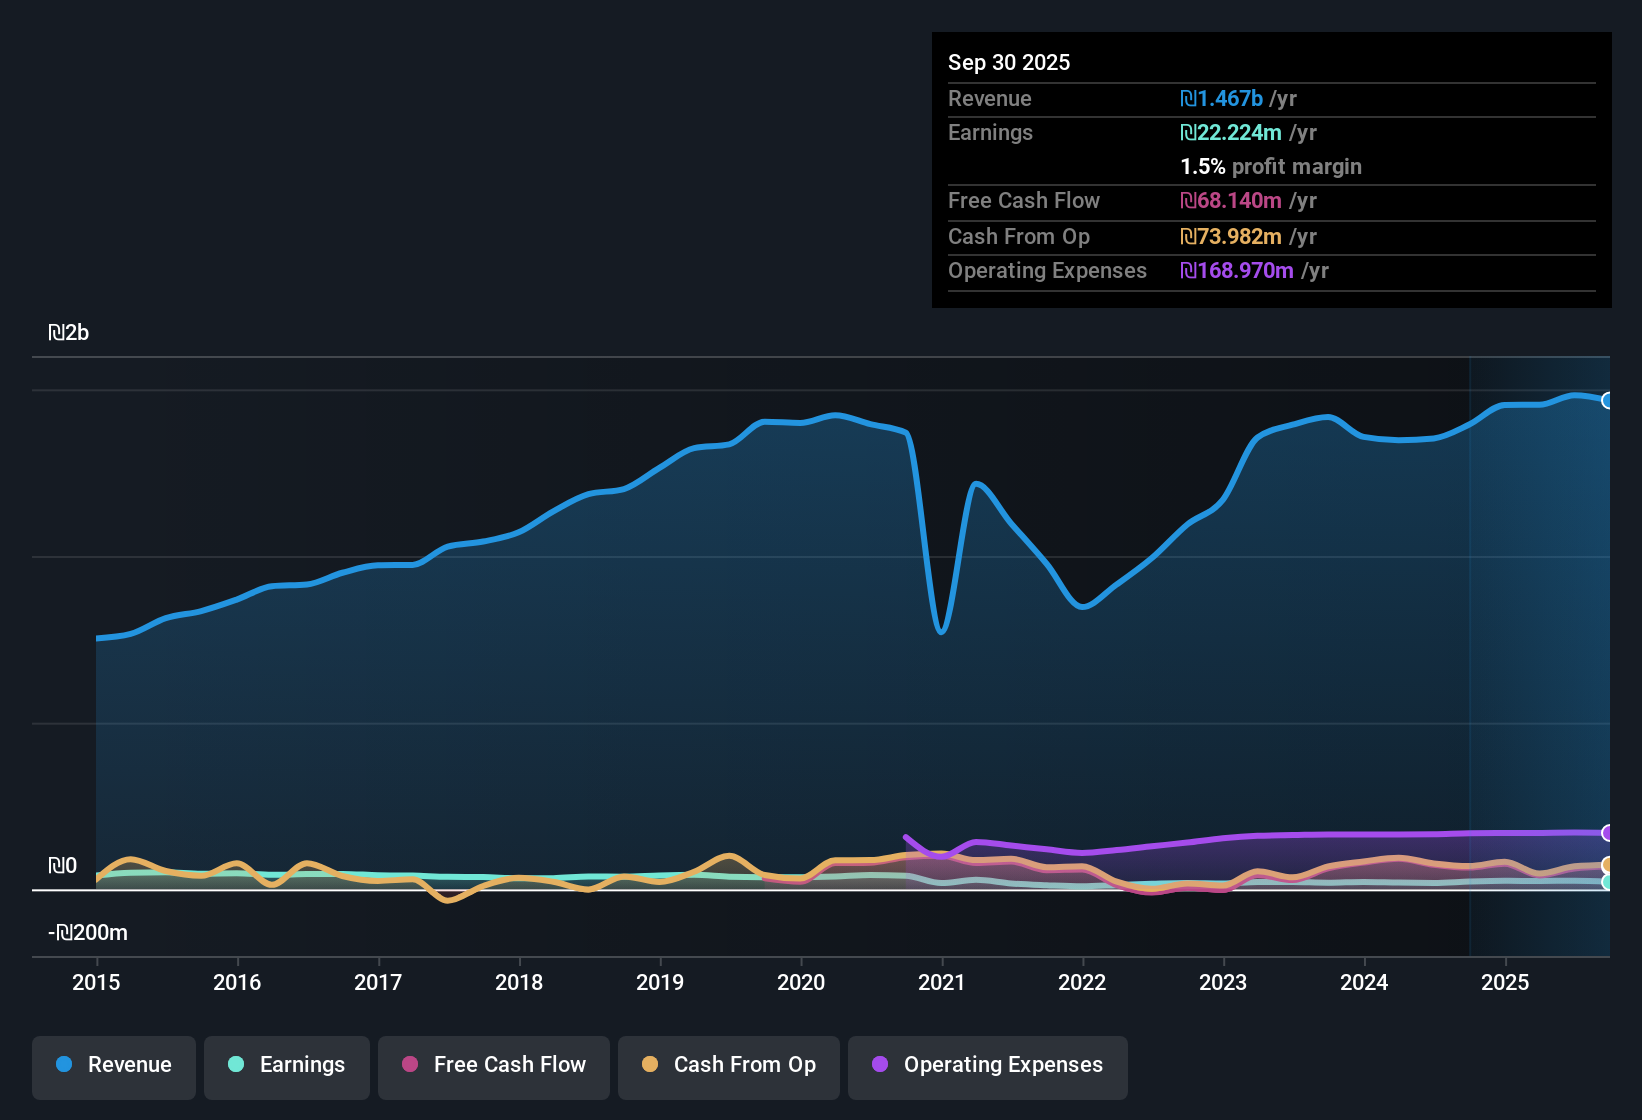
Task: Click the Revenue value ₪1.467b in tooltip
Action: [x=1221, y=98]
